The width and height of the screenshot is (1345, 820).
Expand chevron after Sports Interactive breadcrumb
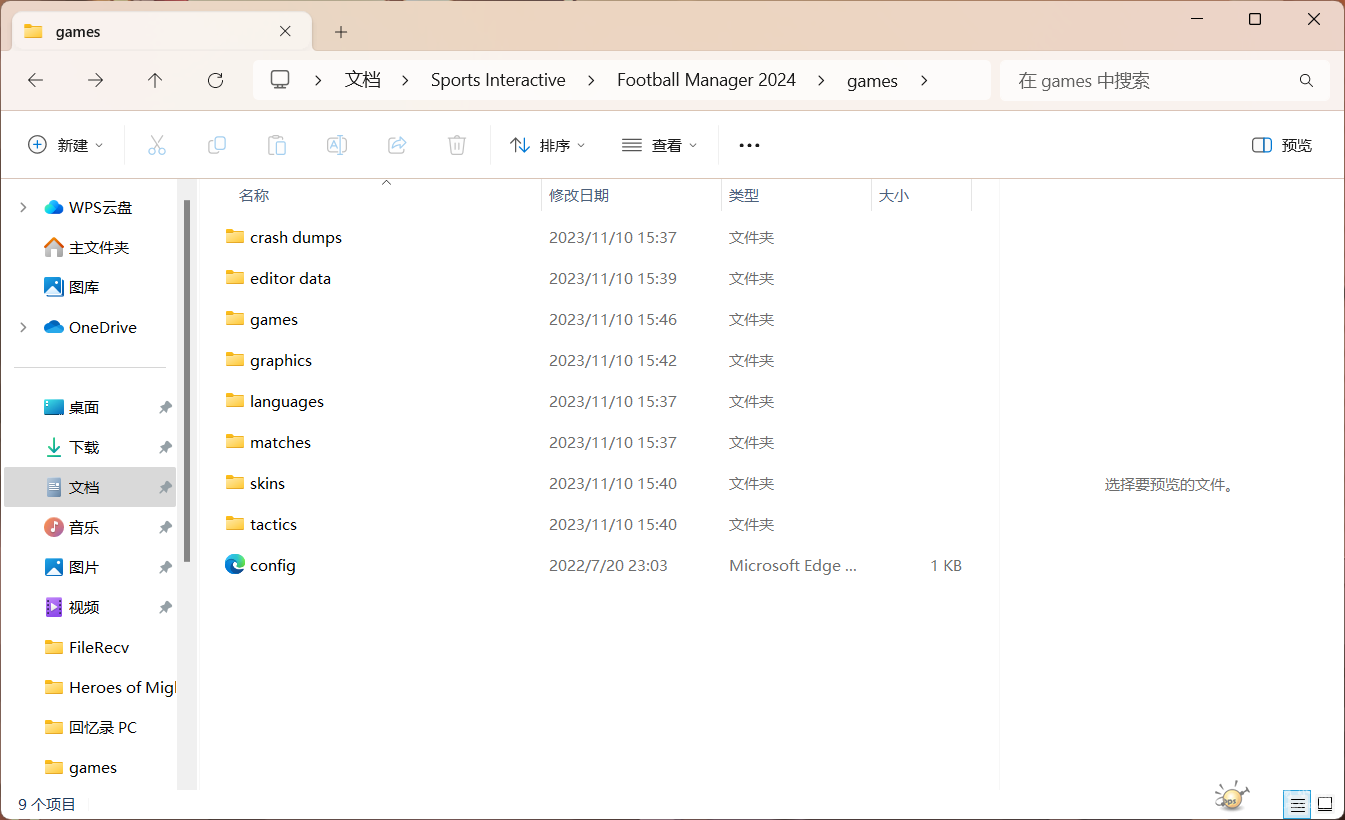[x=591, y=80]
